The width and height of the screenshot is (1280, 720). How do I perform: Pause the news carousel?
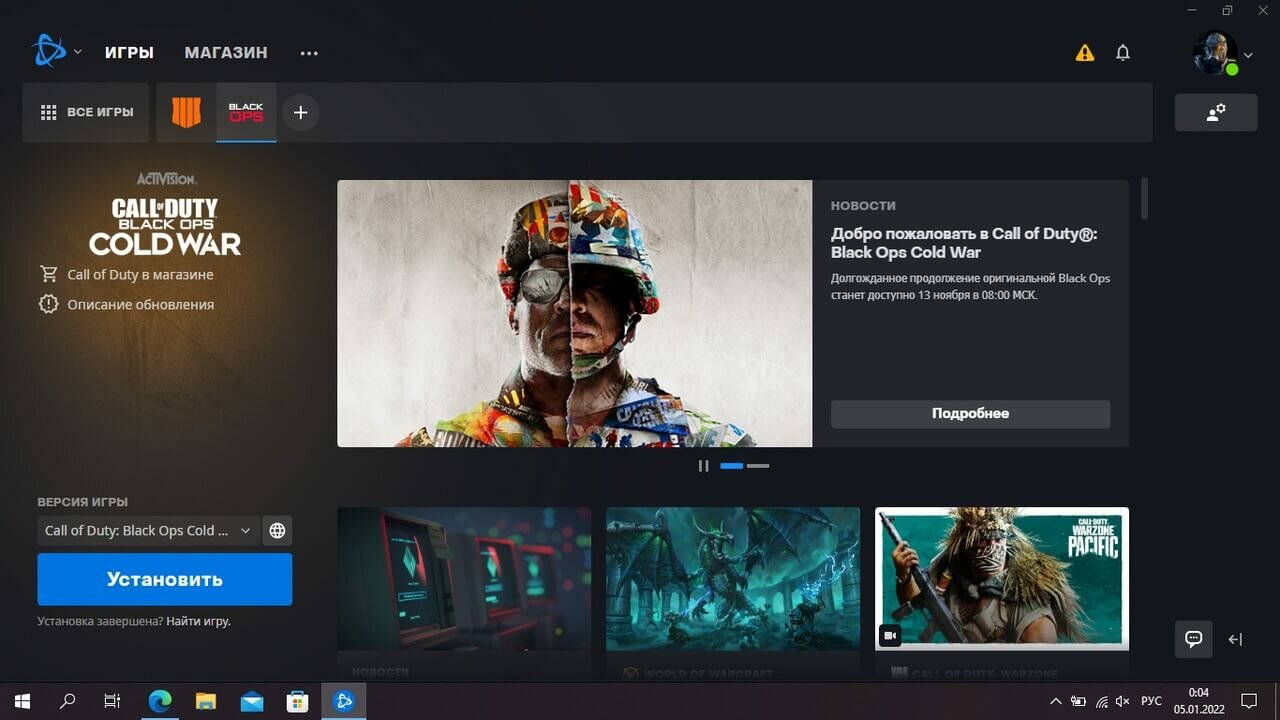click(x=703, y=466)
